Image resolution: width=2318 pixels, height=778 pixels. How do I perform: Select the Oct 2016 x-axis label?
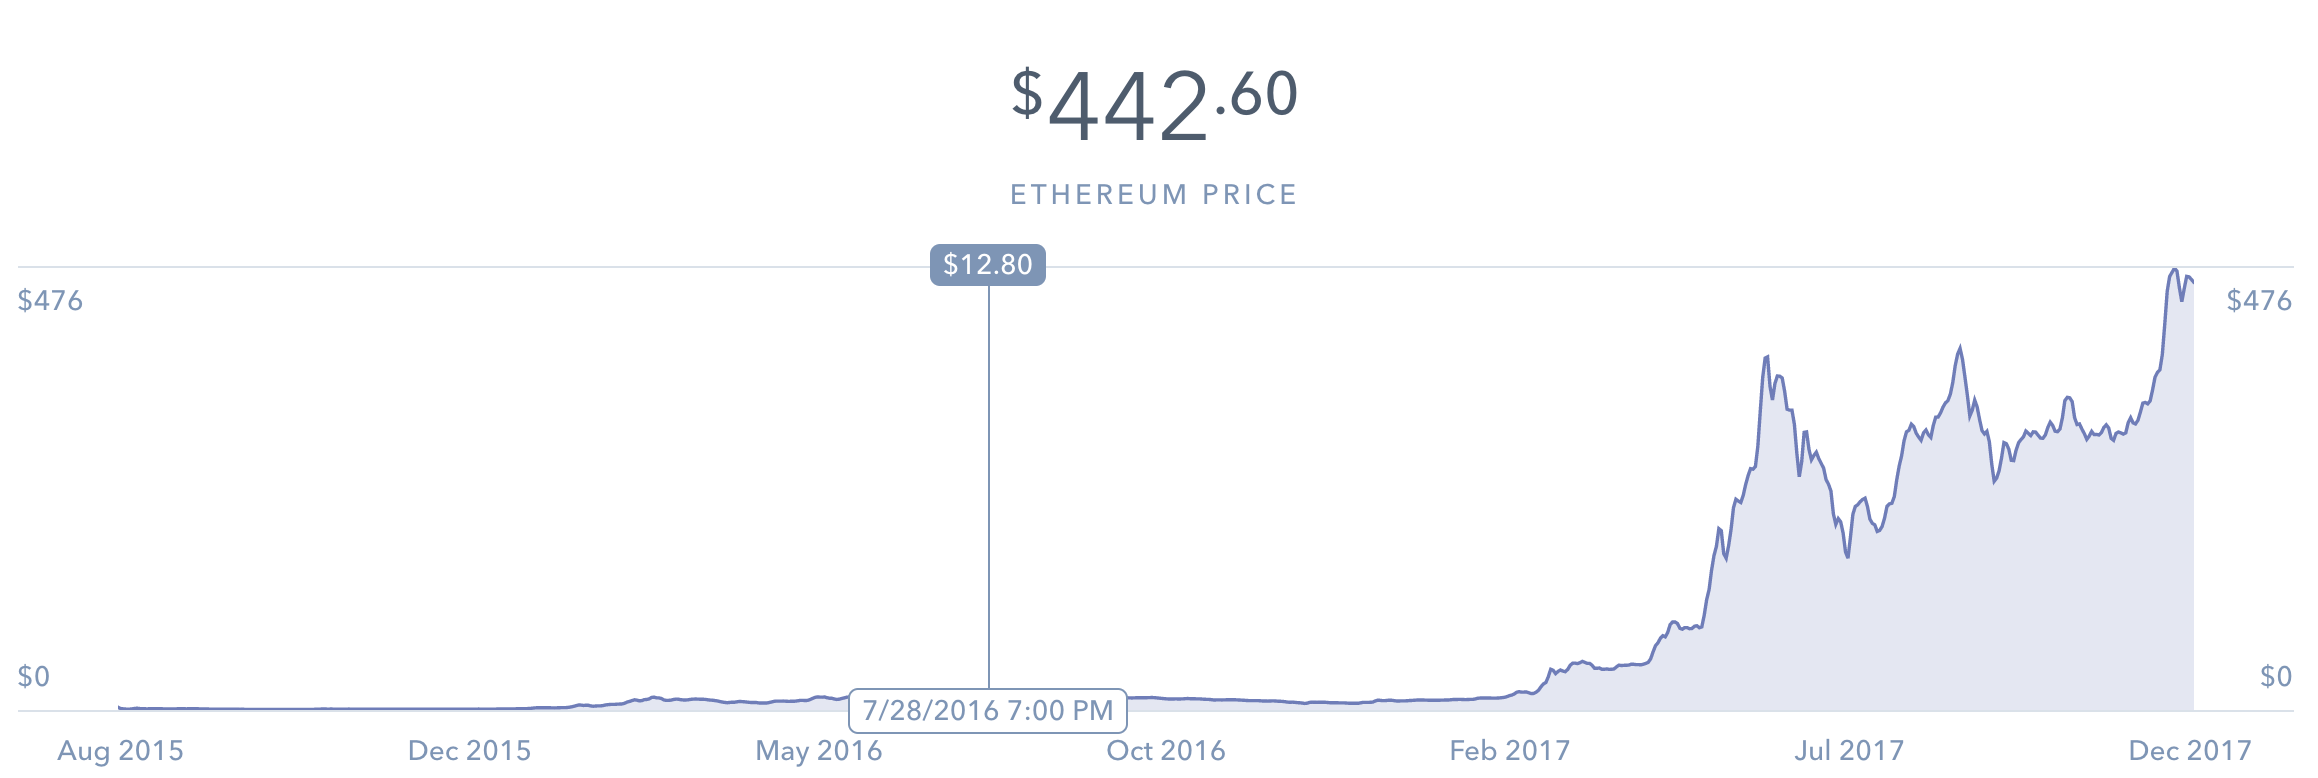click(x=1166, y=751)
